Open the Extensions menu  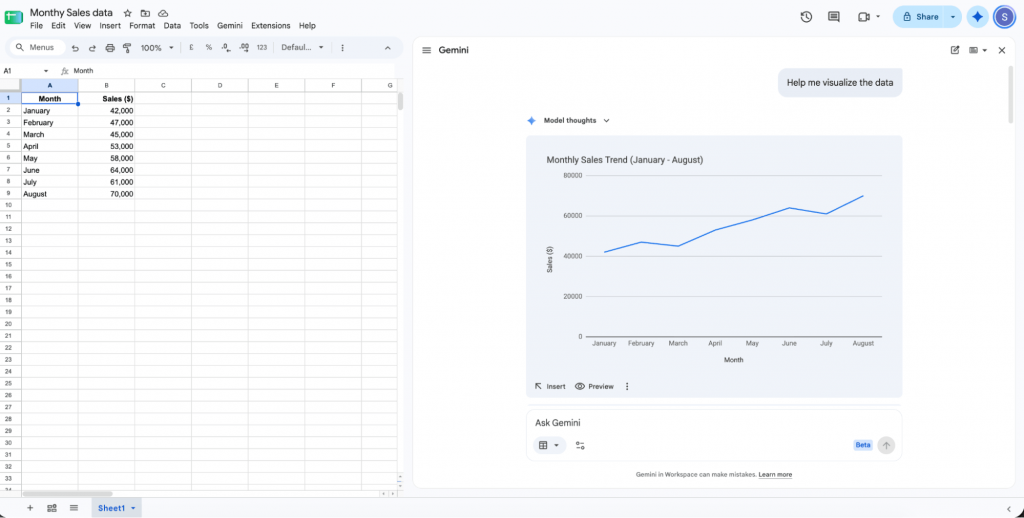coord(270,26)
